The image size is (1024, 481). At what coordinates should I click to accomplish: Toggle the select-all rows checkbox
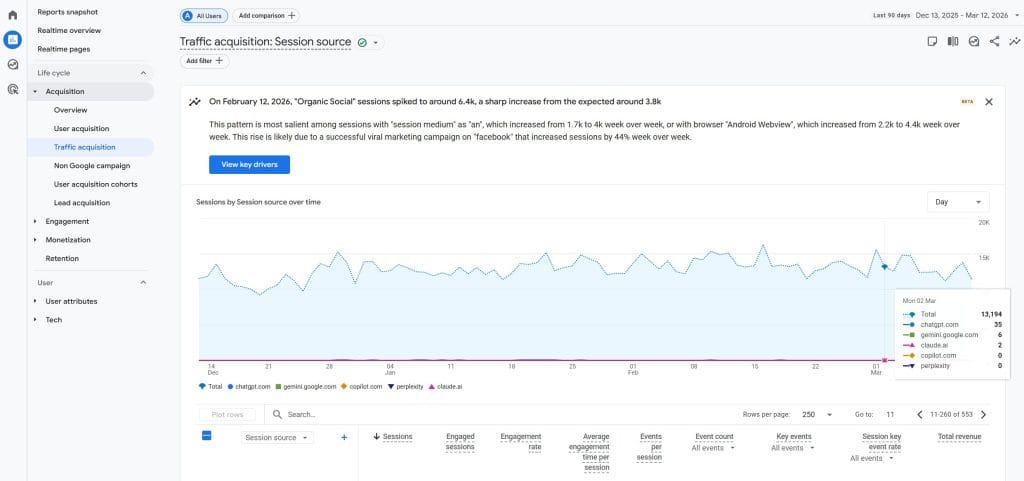(206, 436)
